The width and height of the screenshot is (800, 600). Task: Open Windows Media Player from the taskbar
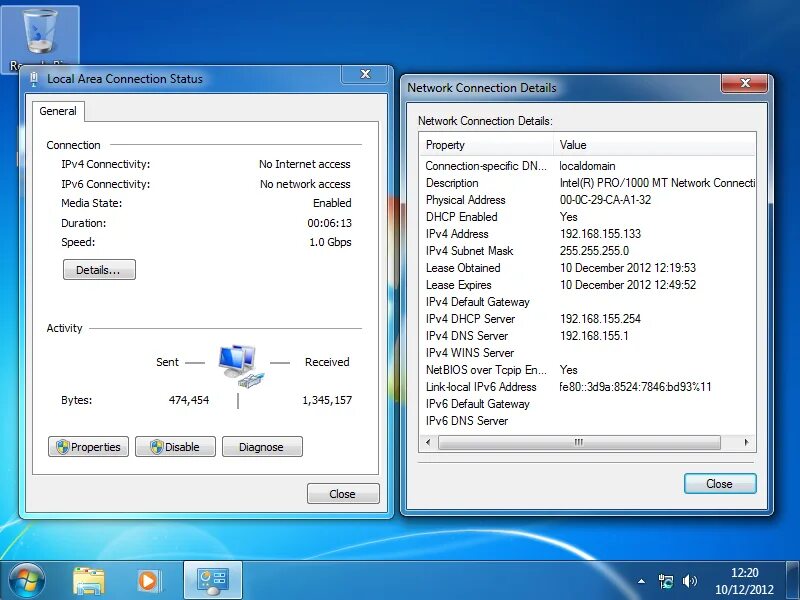[150, 580]
